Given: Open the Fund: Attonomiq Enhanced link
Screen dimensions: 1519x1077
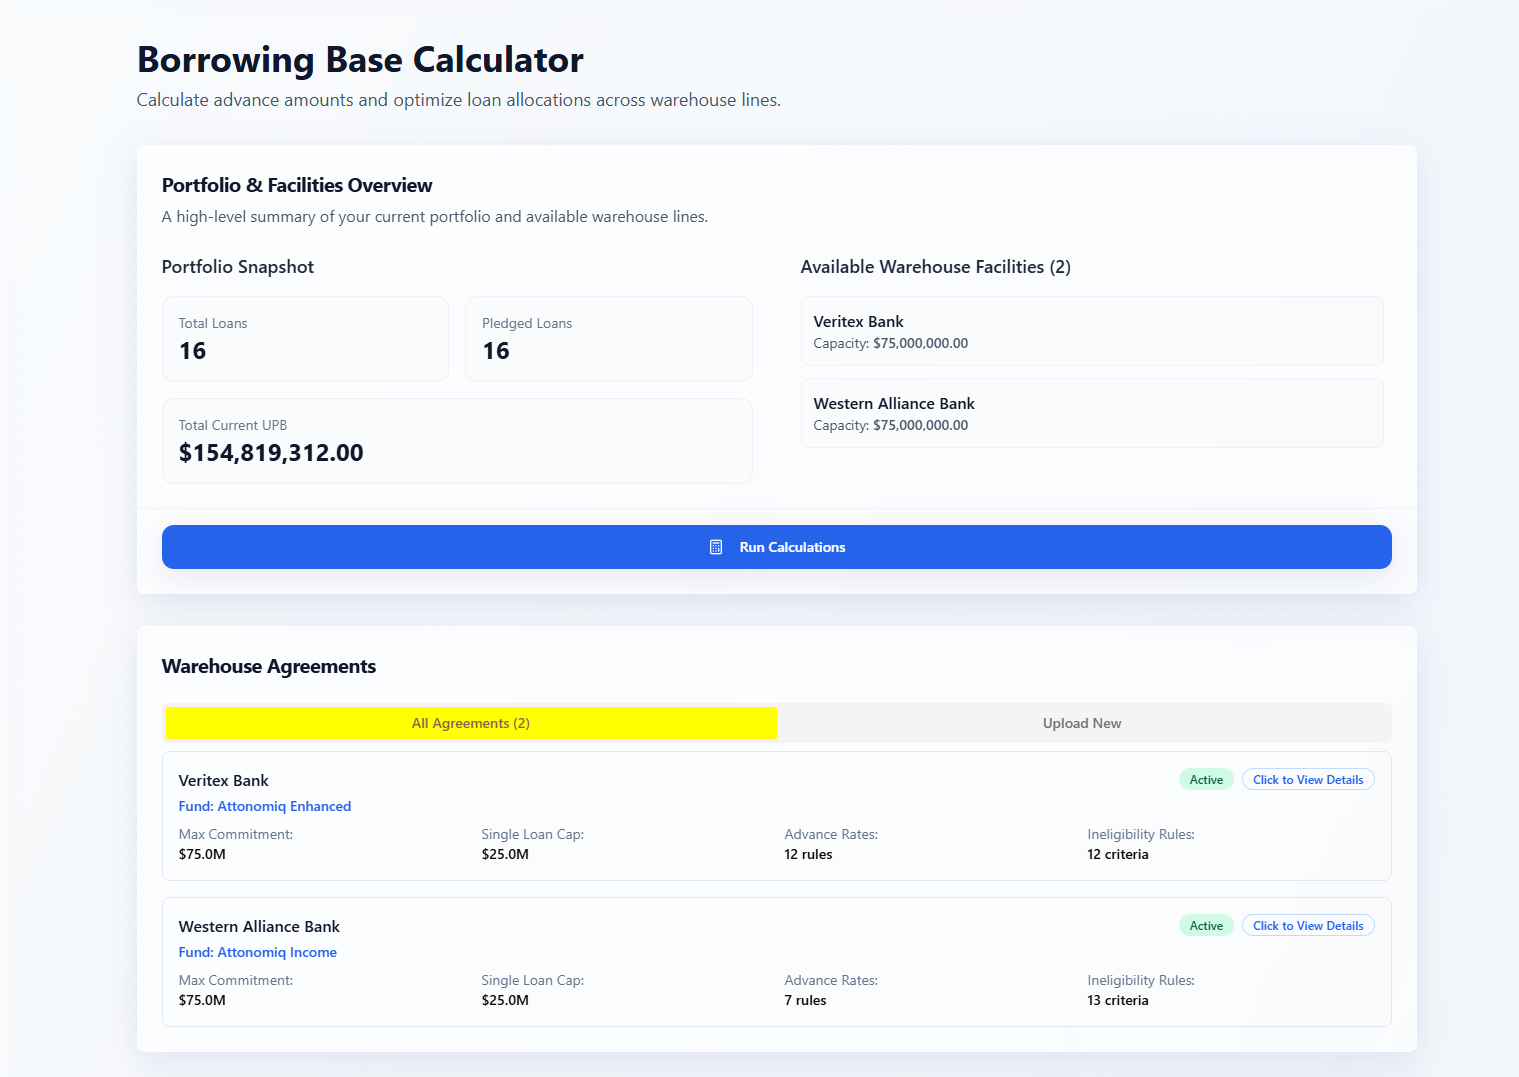Looking at the screenshot, I should point(265,806).
